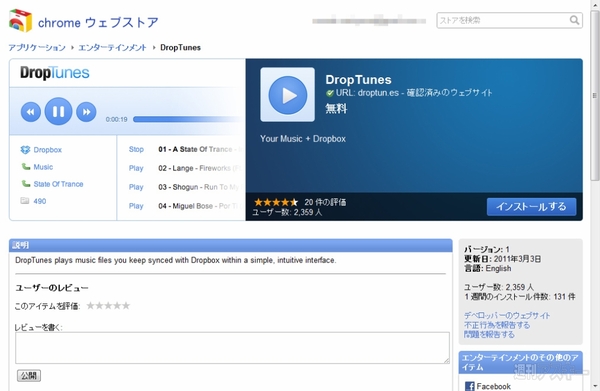Click the Facebook item in related list

tap(488, 386)
